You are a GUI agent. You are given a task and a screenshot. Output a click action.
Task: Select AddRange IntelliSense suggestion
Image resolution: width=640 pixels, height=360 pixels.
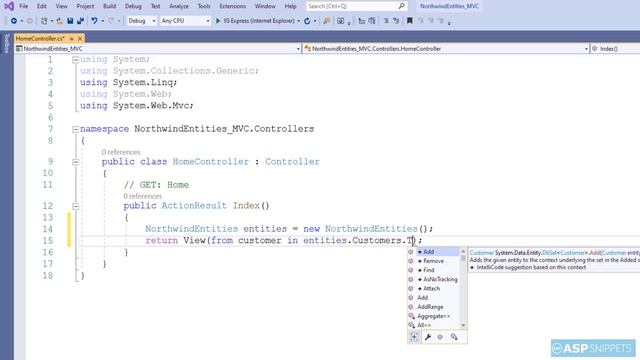click(x=433, y=307)
